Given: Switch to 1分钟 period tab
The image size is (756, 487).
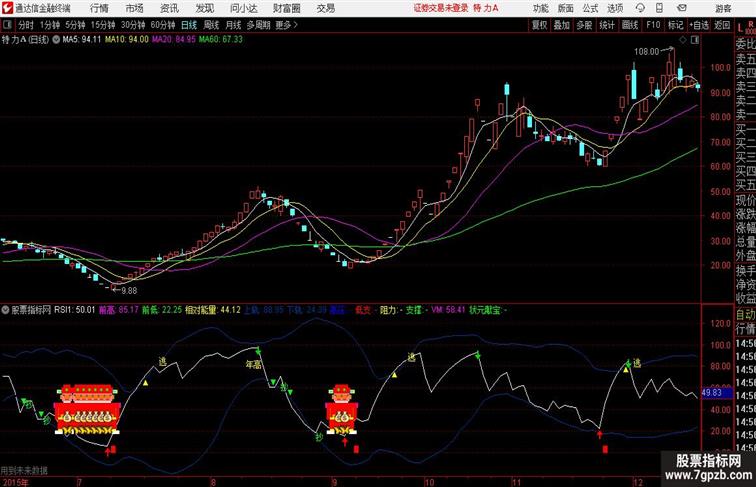Looking at the screenshot, I should [50, 25].
